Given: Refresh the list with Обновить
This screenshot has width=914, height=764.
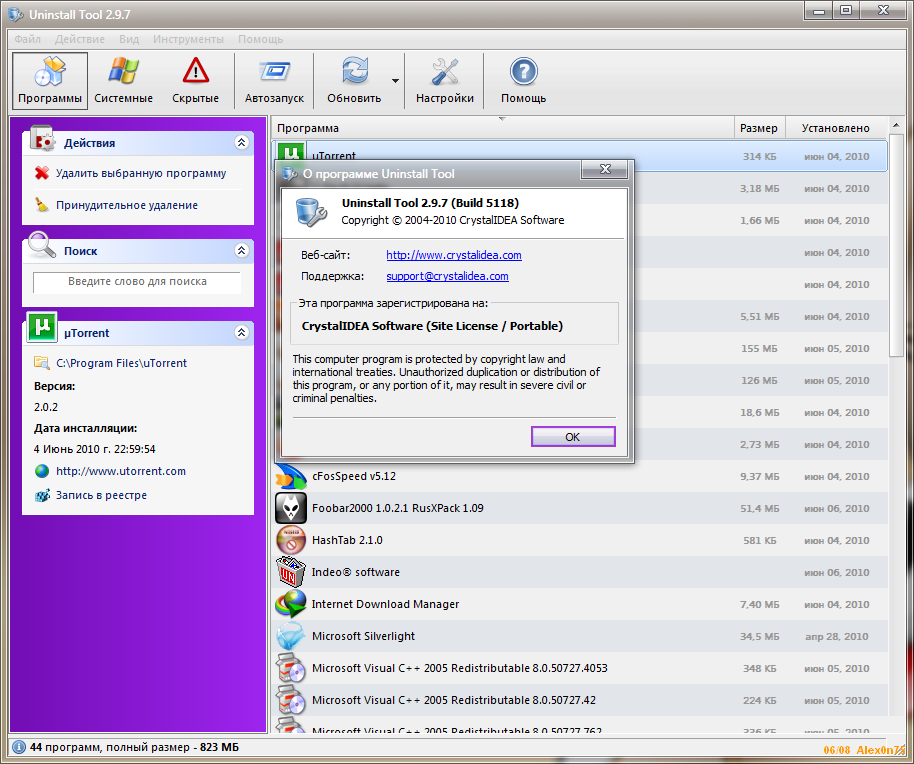Looking at the screenshot, I should click(354, 81).
